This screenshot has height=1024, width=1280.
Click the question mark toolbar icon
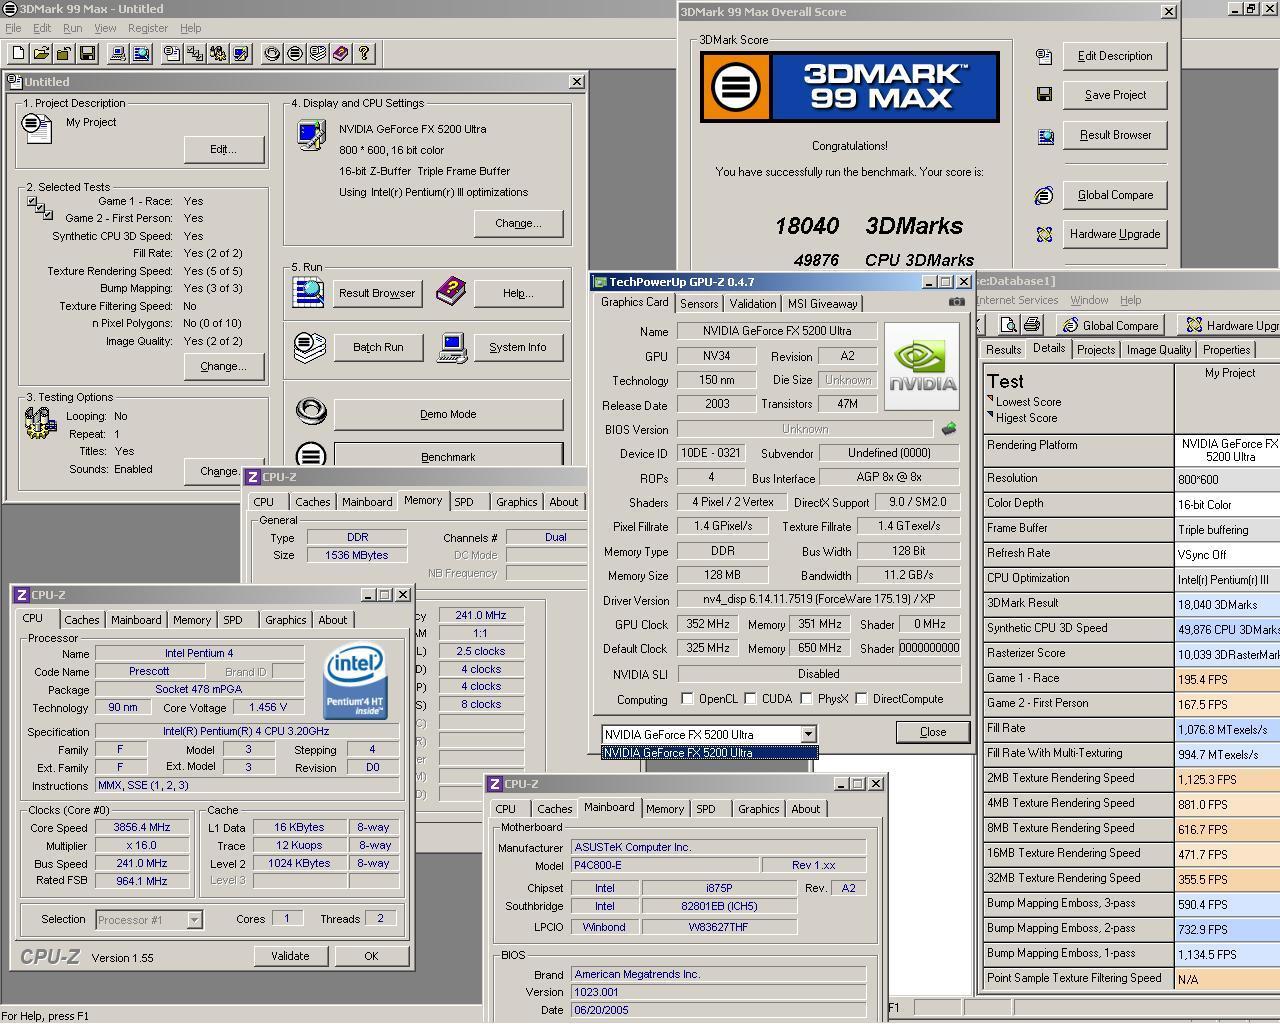(x=364, y=53)
